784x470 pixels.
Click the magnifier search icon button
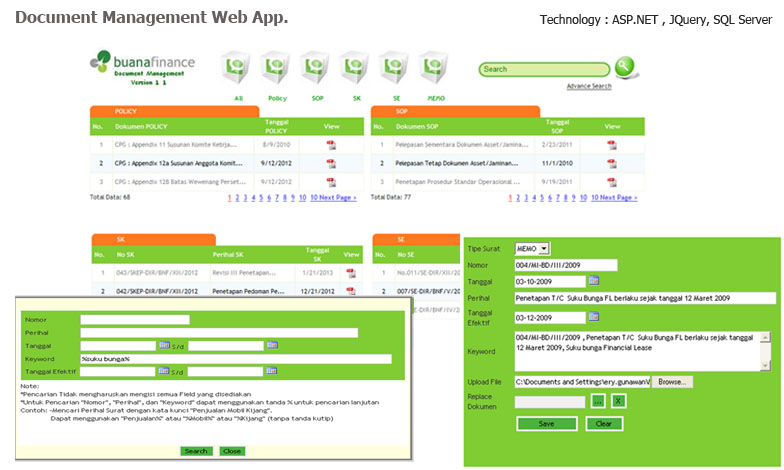point(626,68)
